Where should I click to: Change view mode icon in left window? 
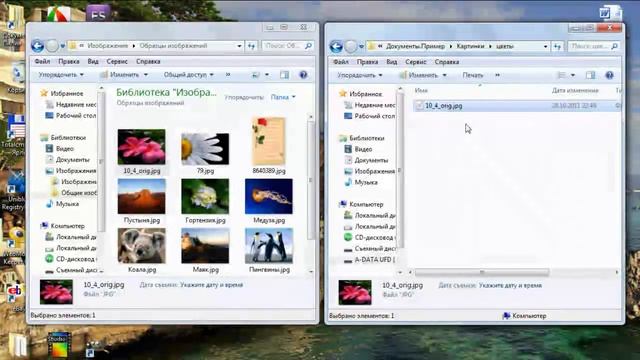(x=256, y=75)
